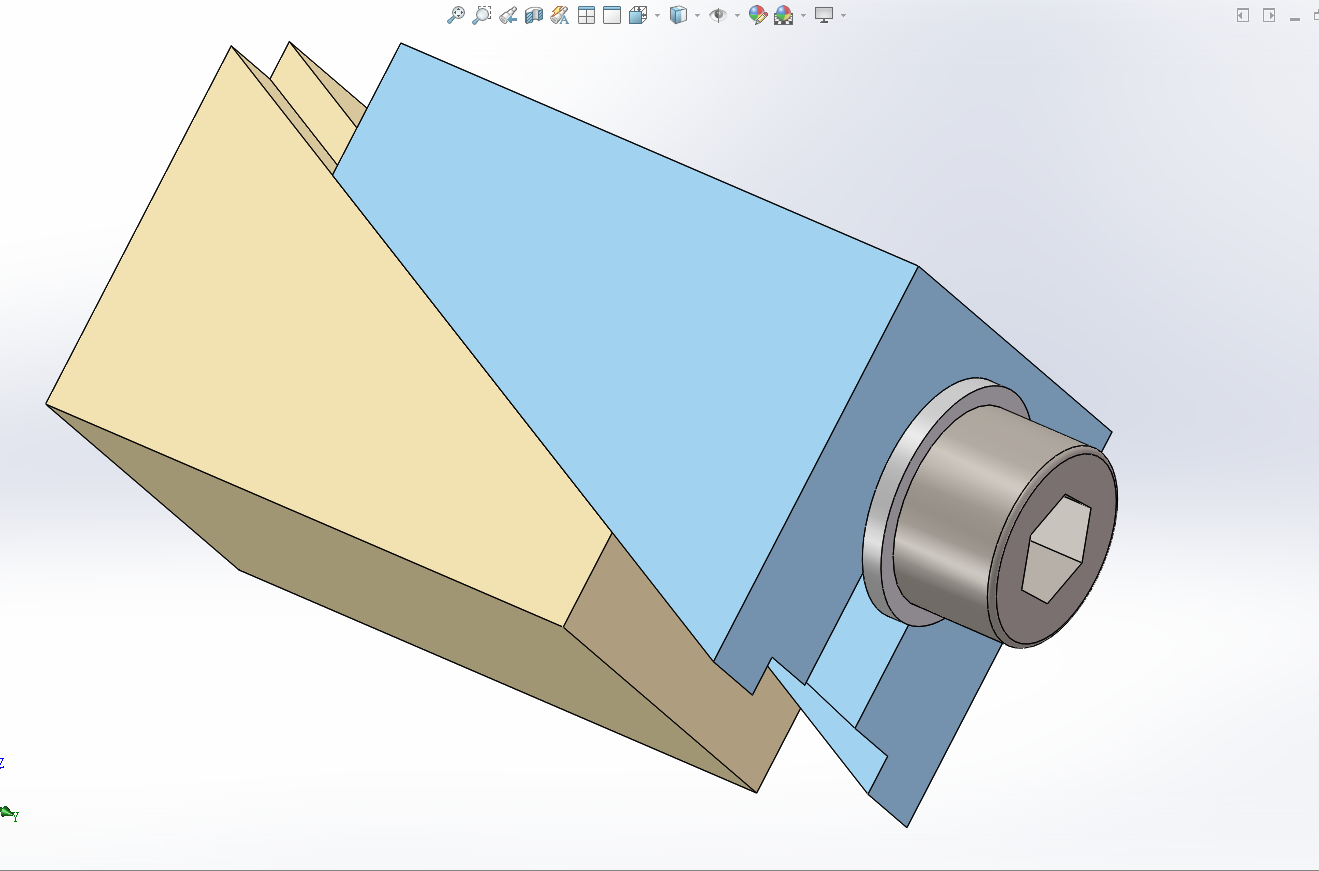The width and height of the screenshot is (1319, 871).
Task: Click the View Settings monitor icon
Action: pyautogui.click(x=824, y=15)
